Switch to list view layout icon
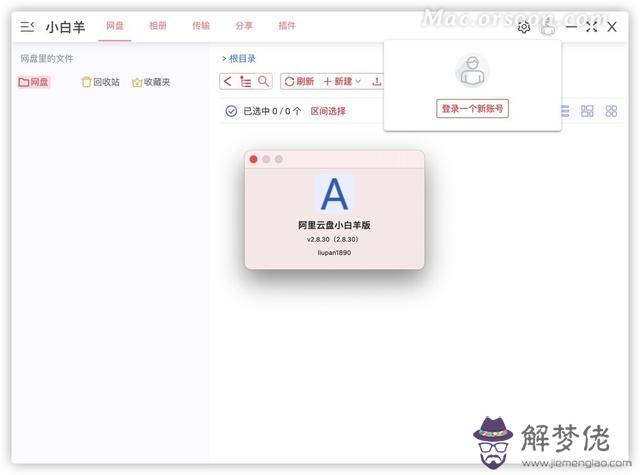640x475 pixels. [x=564, y=111]
